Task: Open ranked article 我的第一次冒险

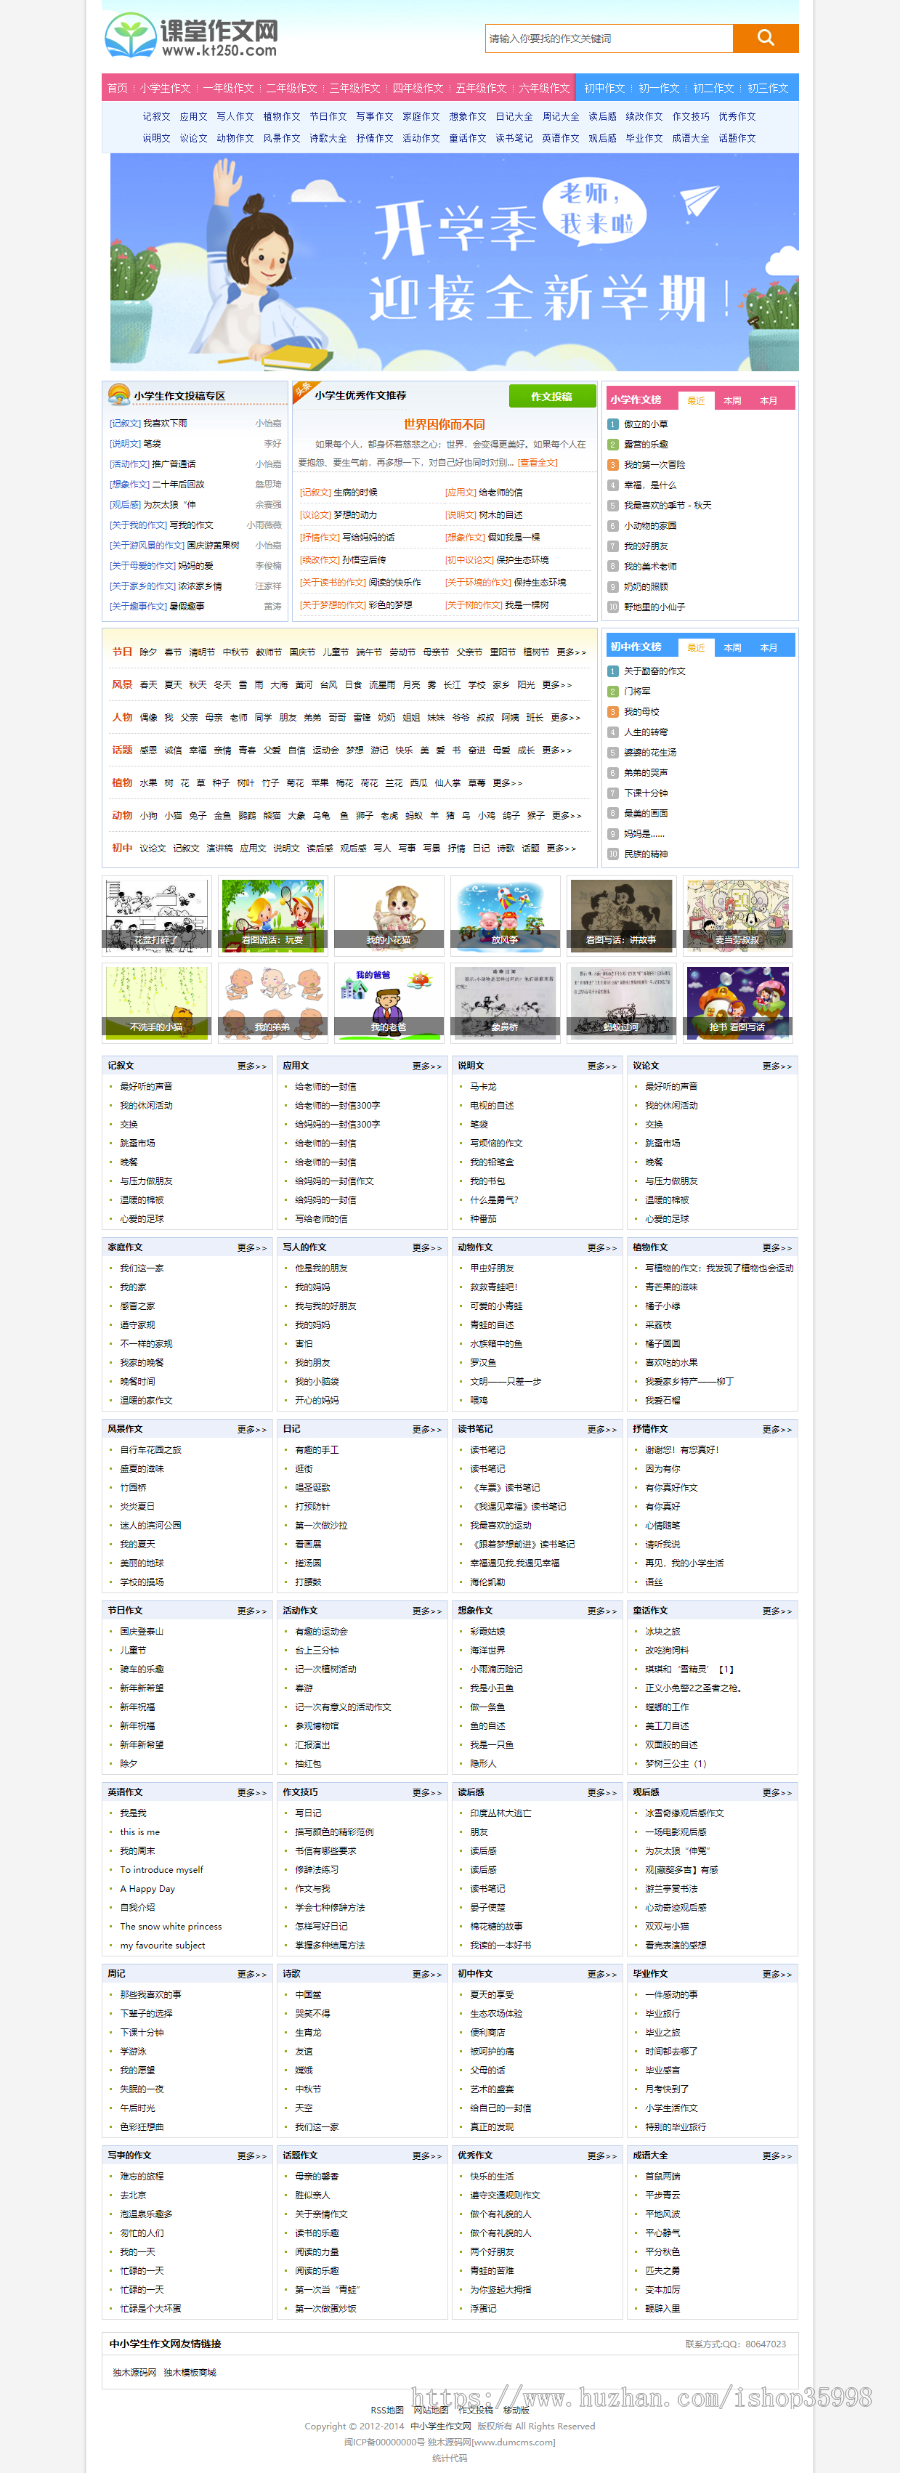Action: pos(654,464)
